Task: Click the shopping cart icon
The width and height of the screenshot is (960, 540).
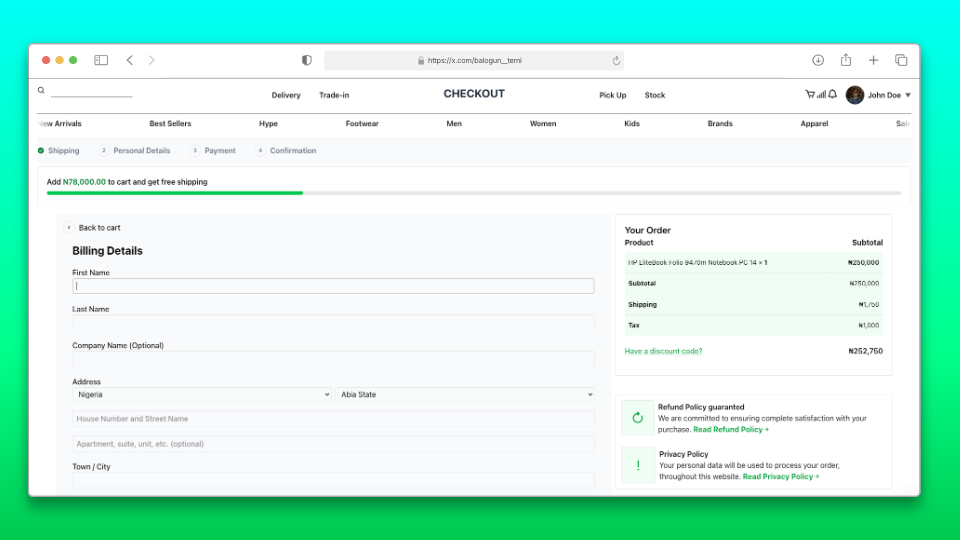Action: coord(809,95)
